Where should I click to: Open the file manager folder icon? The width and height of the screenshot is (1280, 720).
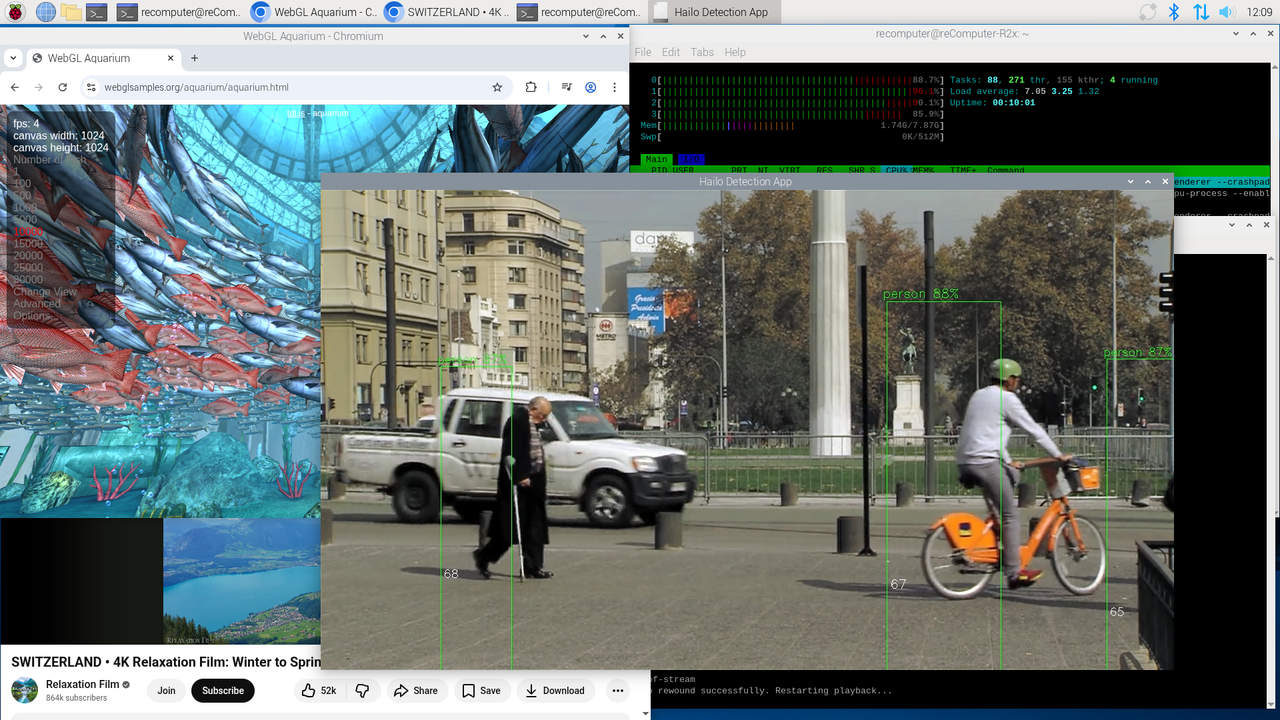(x=71, y=12)
